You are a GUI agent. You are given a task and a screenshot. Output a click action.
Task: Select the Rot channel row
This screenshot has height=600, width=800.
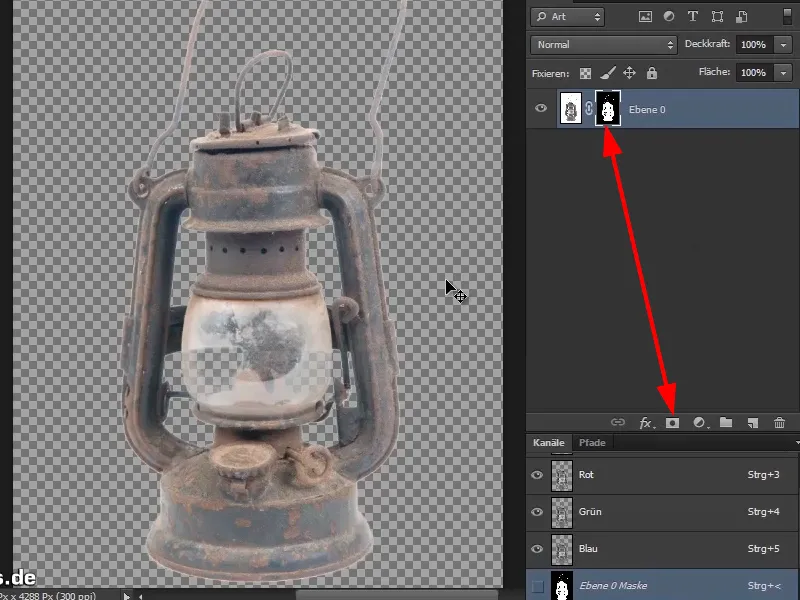point(663,475)
